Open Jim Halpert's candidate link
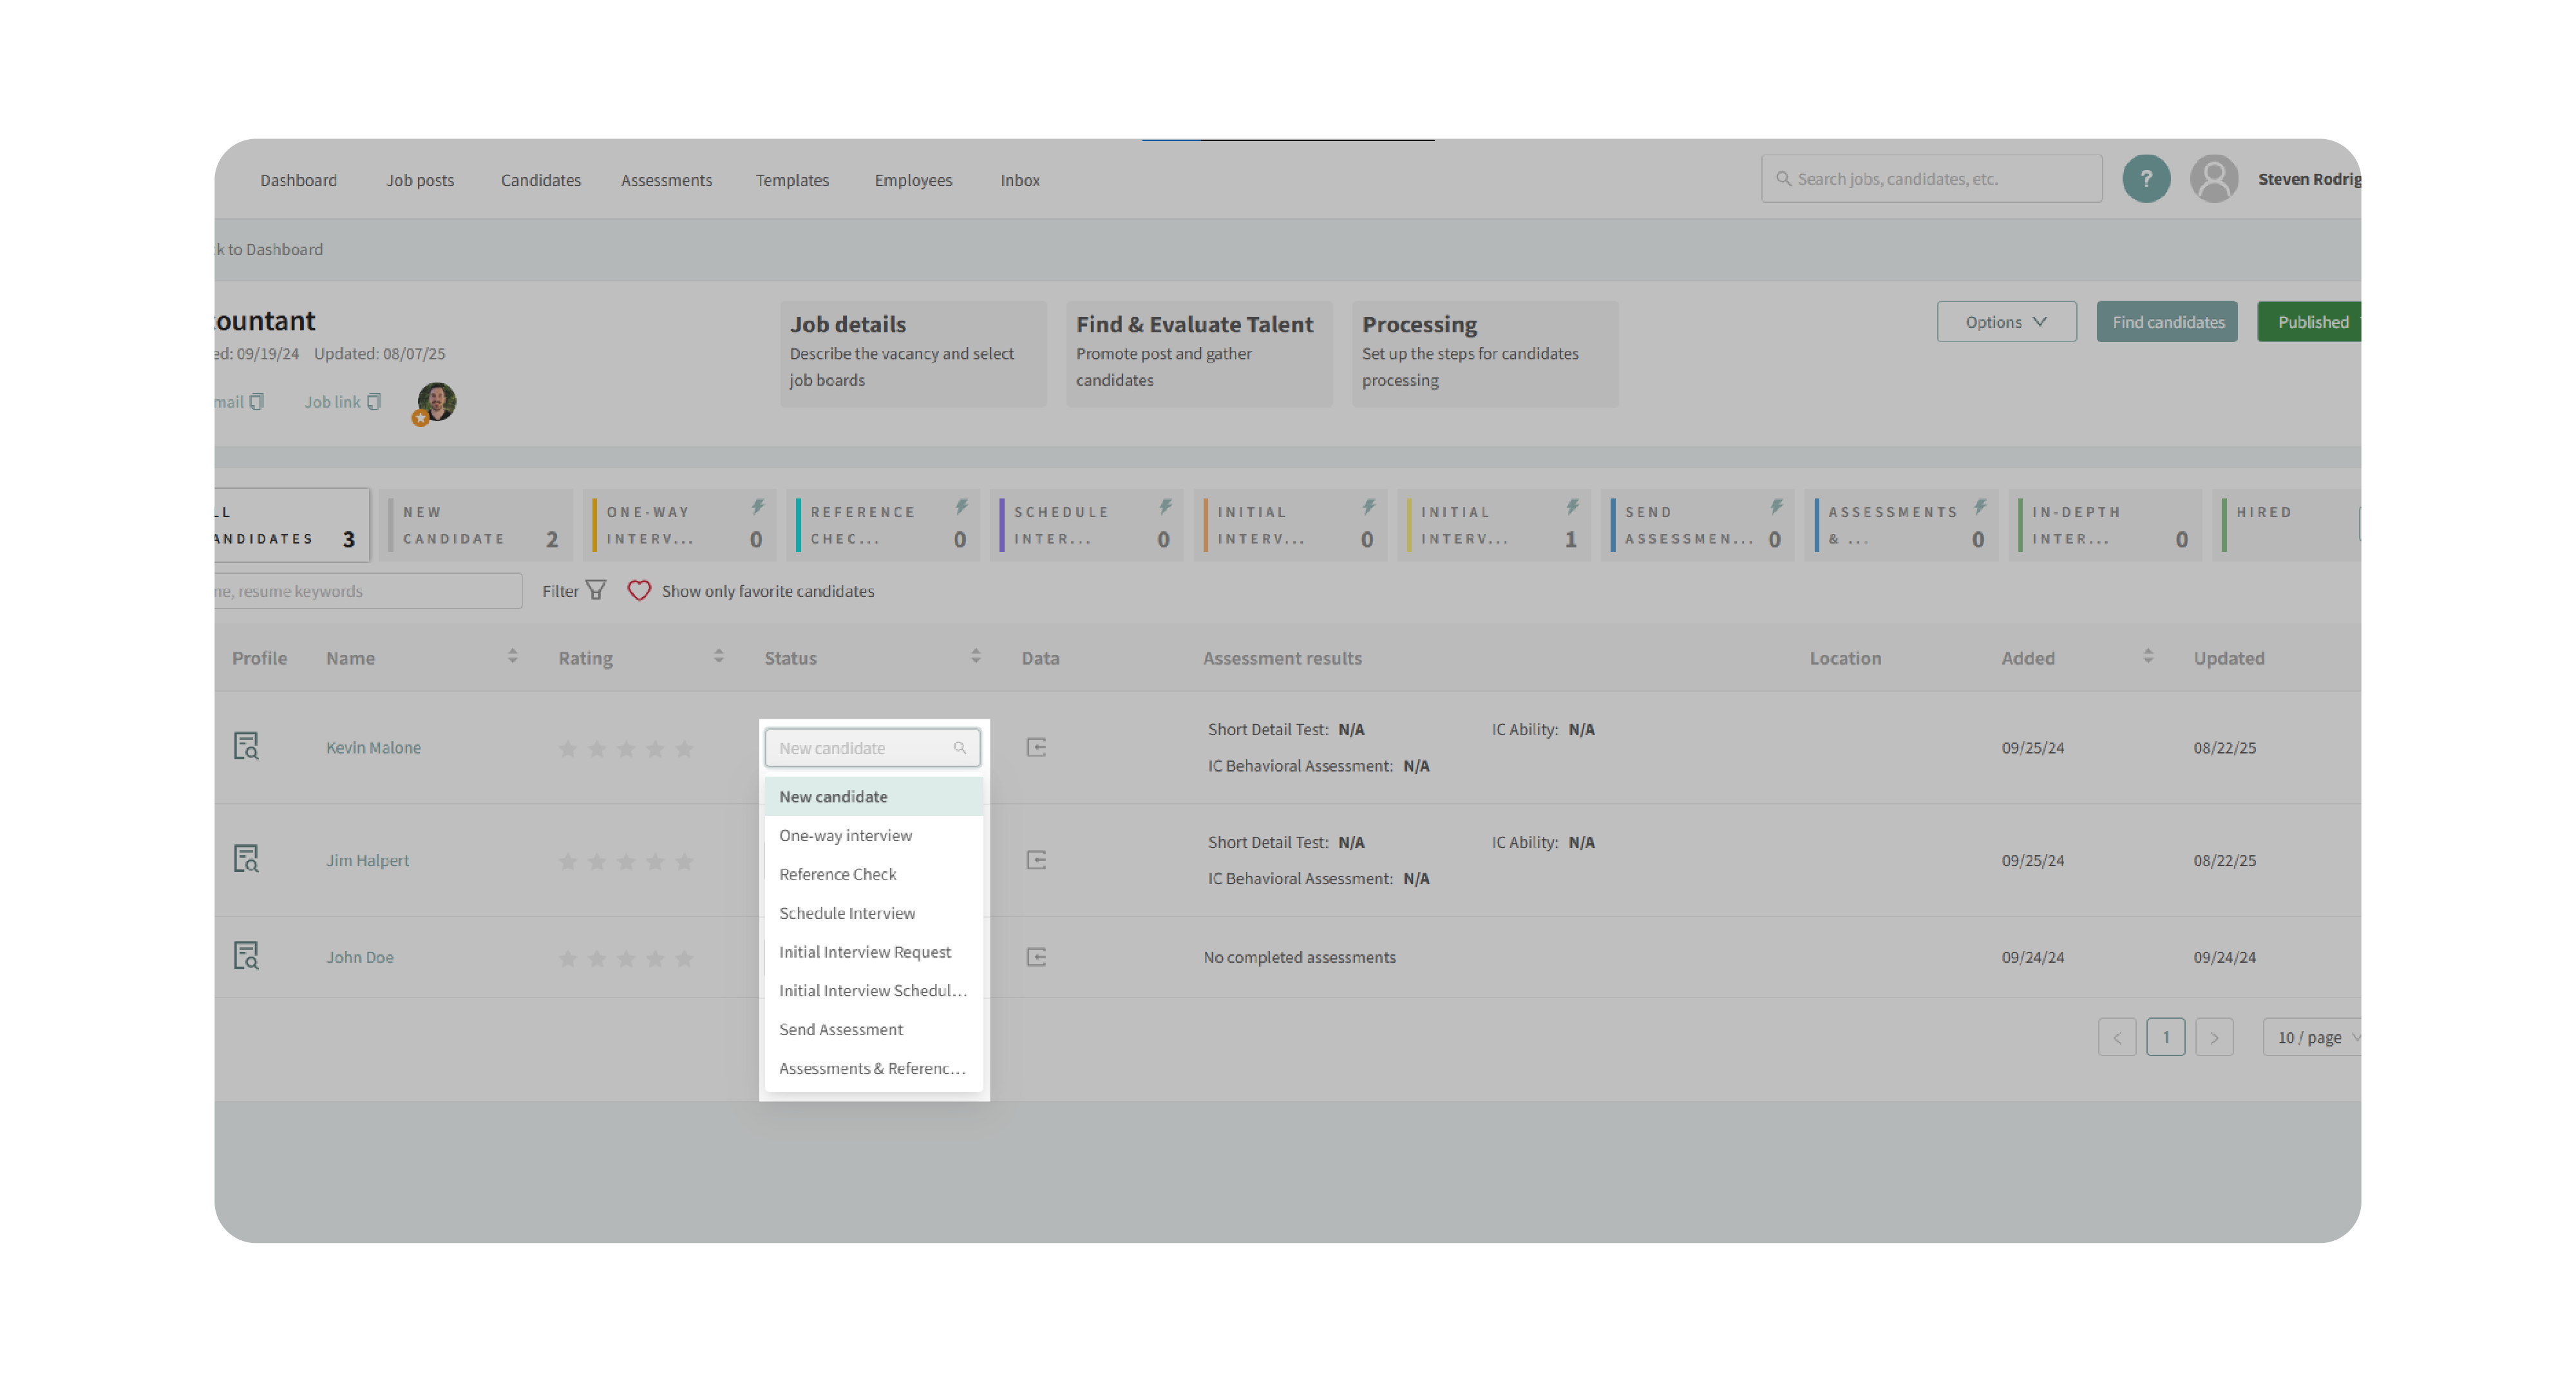This screenshot has width=2576, height=1382. pyautogui.click(x=367, y=860)
